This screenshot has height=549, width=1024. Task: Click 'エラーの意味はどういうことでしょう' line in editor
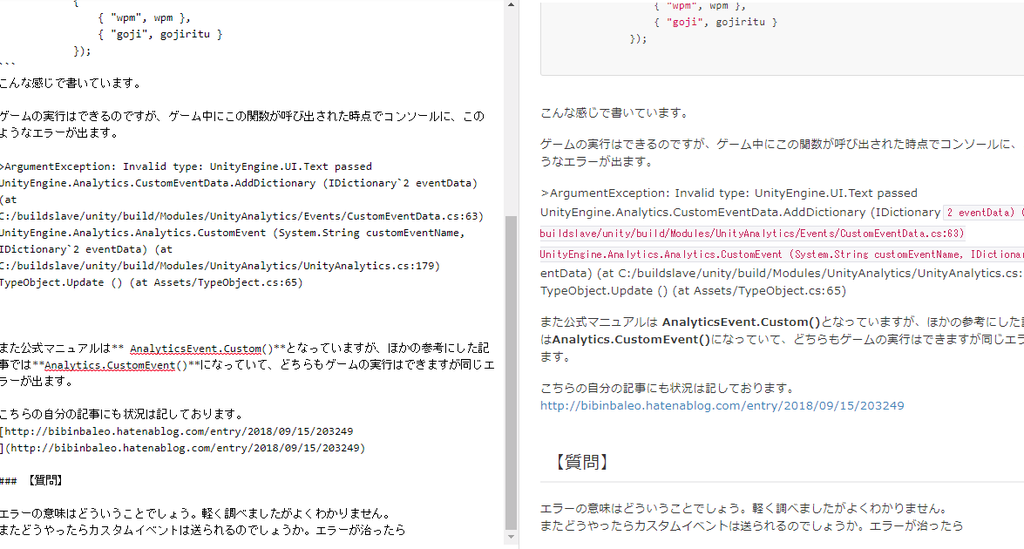(x=195, y=513)
